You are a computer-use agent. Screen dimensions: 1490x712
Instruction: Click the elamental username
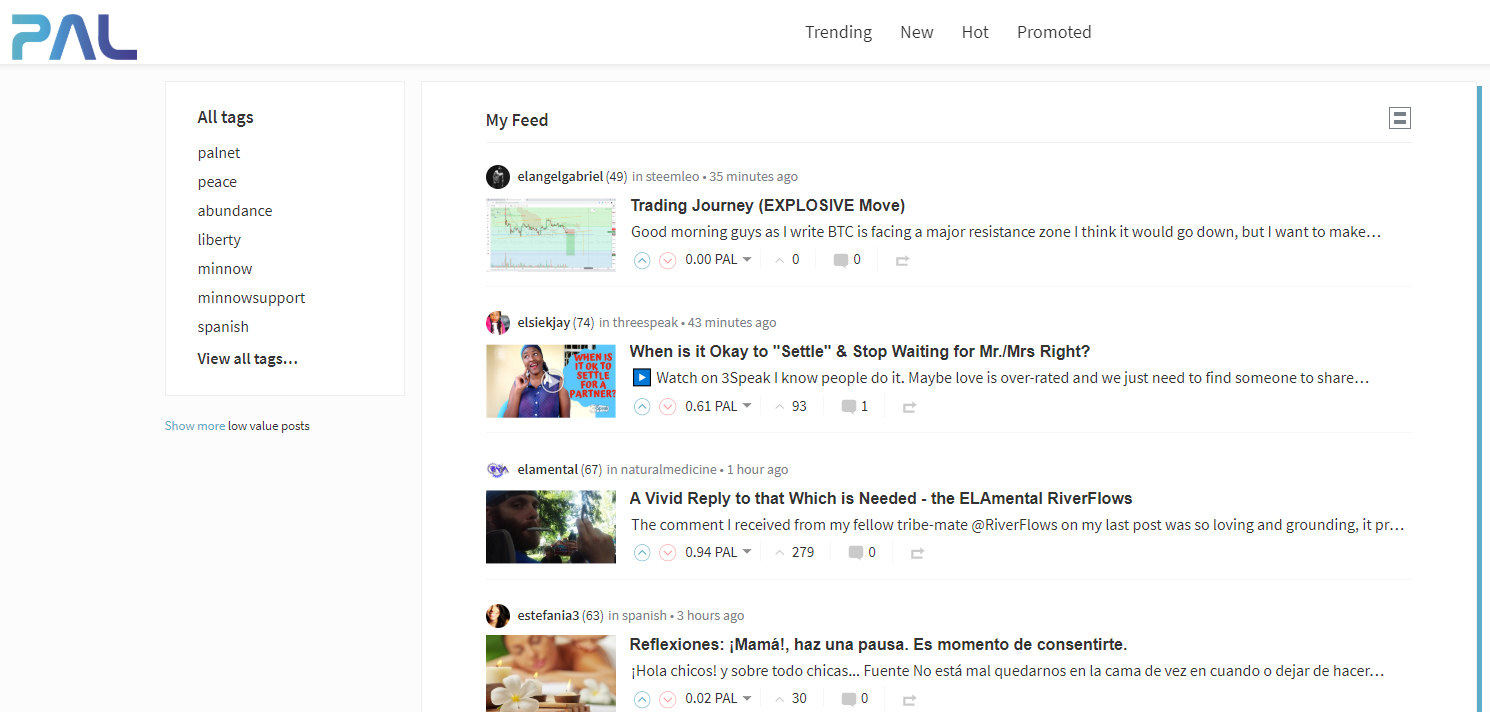[548, 469]
